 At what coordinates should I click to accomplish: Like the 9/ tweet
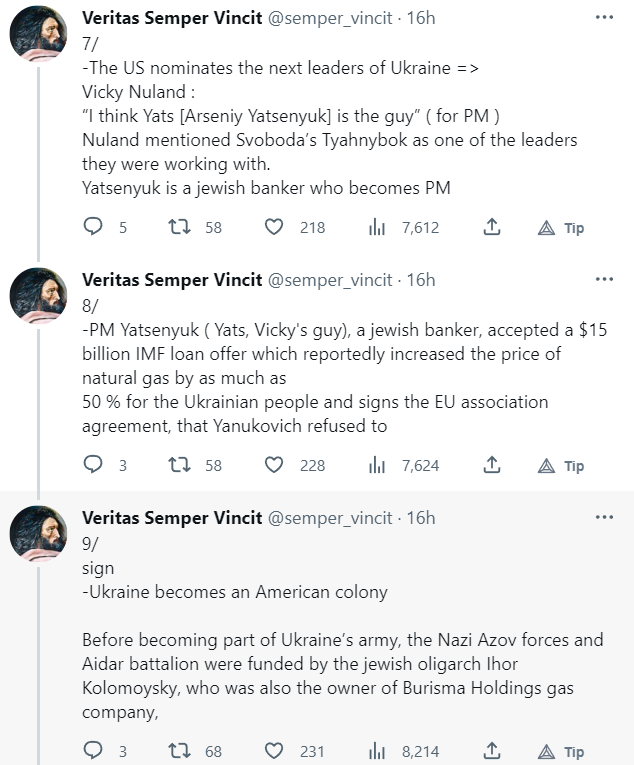pyautogui.click(x=274, y=751)
